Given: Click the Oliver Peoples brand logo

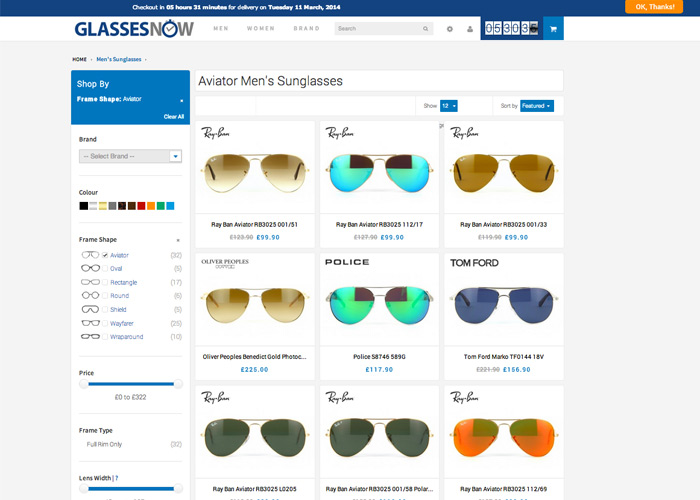Looking at the screenshot, I should 225,263.
